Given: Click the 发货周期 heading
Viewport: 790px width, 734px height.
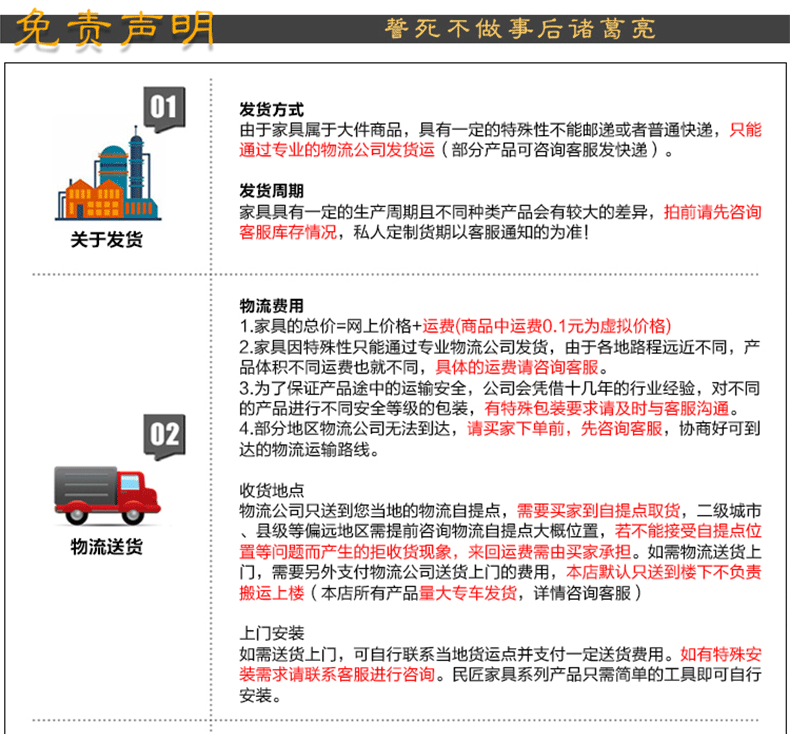Looking at the screenshot, I should point(272,191).
